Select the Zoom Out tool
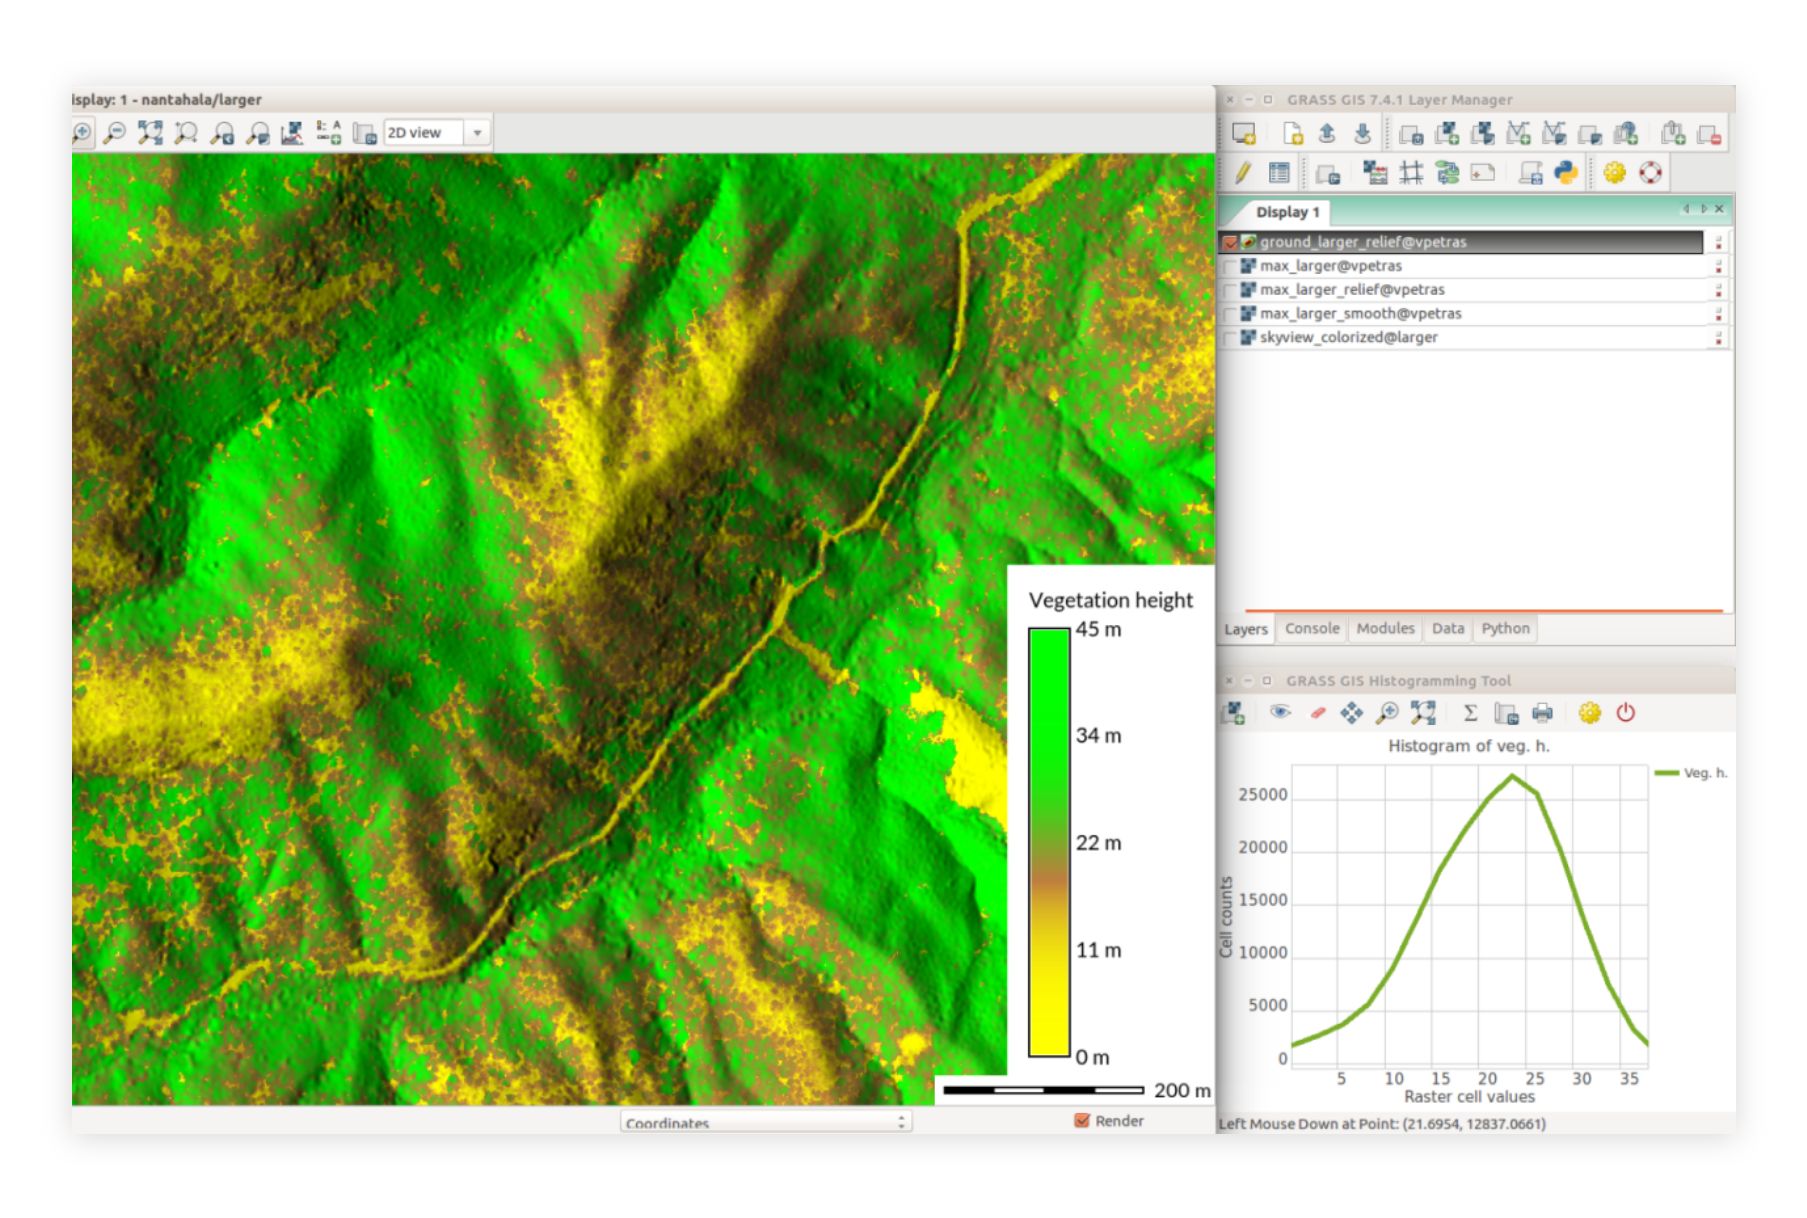Screen dimensions: 1807x1218 [116, 132]
